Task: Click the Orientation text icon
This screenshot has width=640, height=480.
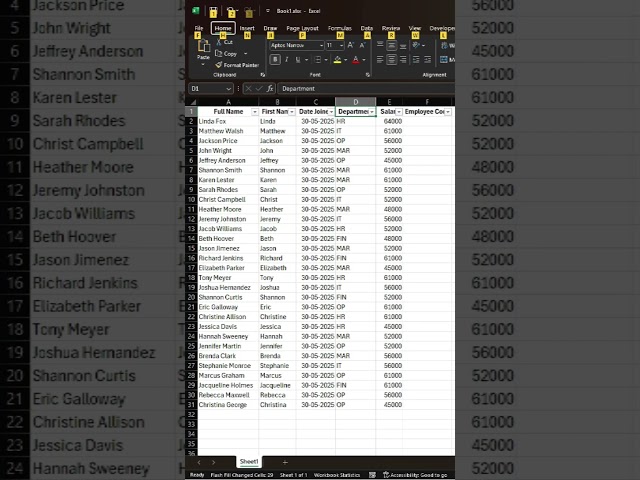Action: 416,45
